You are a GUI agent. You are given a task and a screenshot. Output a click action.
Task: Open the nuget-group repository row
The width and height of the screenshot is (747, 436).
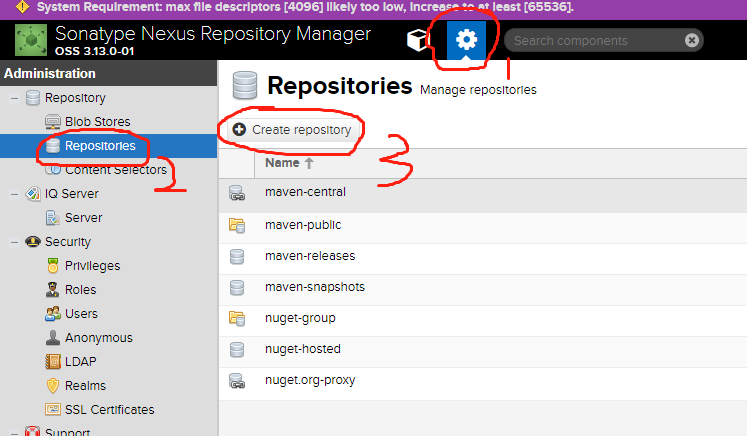point(483,321)
